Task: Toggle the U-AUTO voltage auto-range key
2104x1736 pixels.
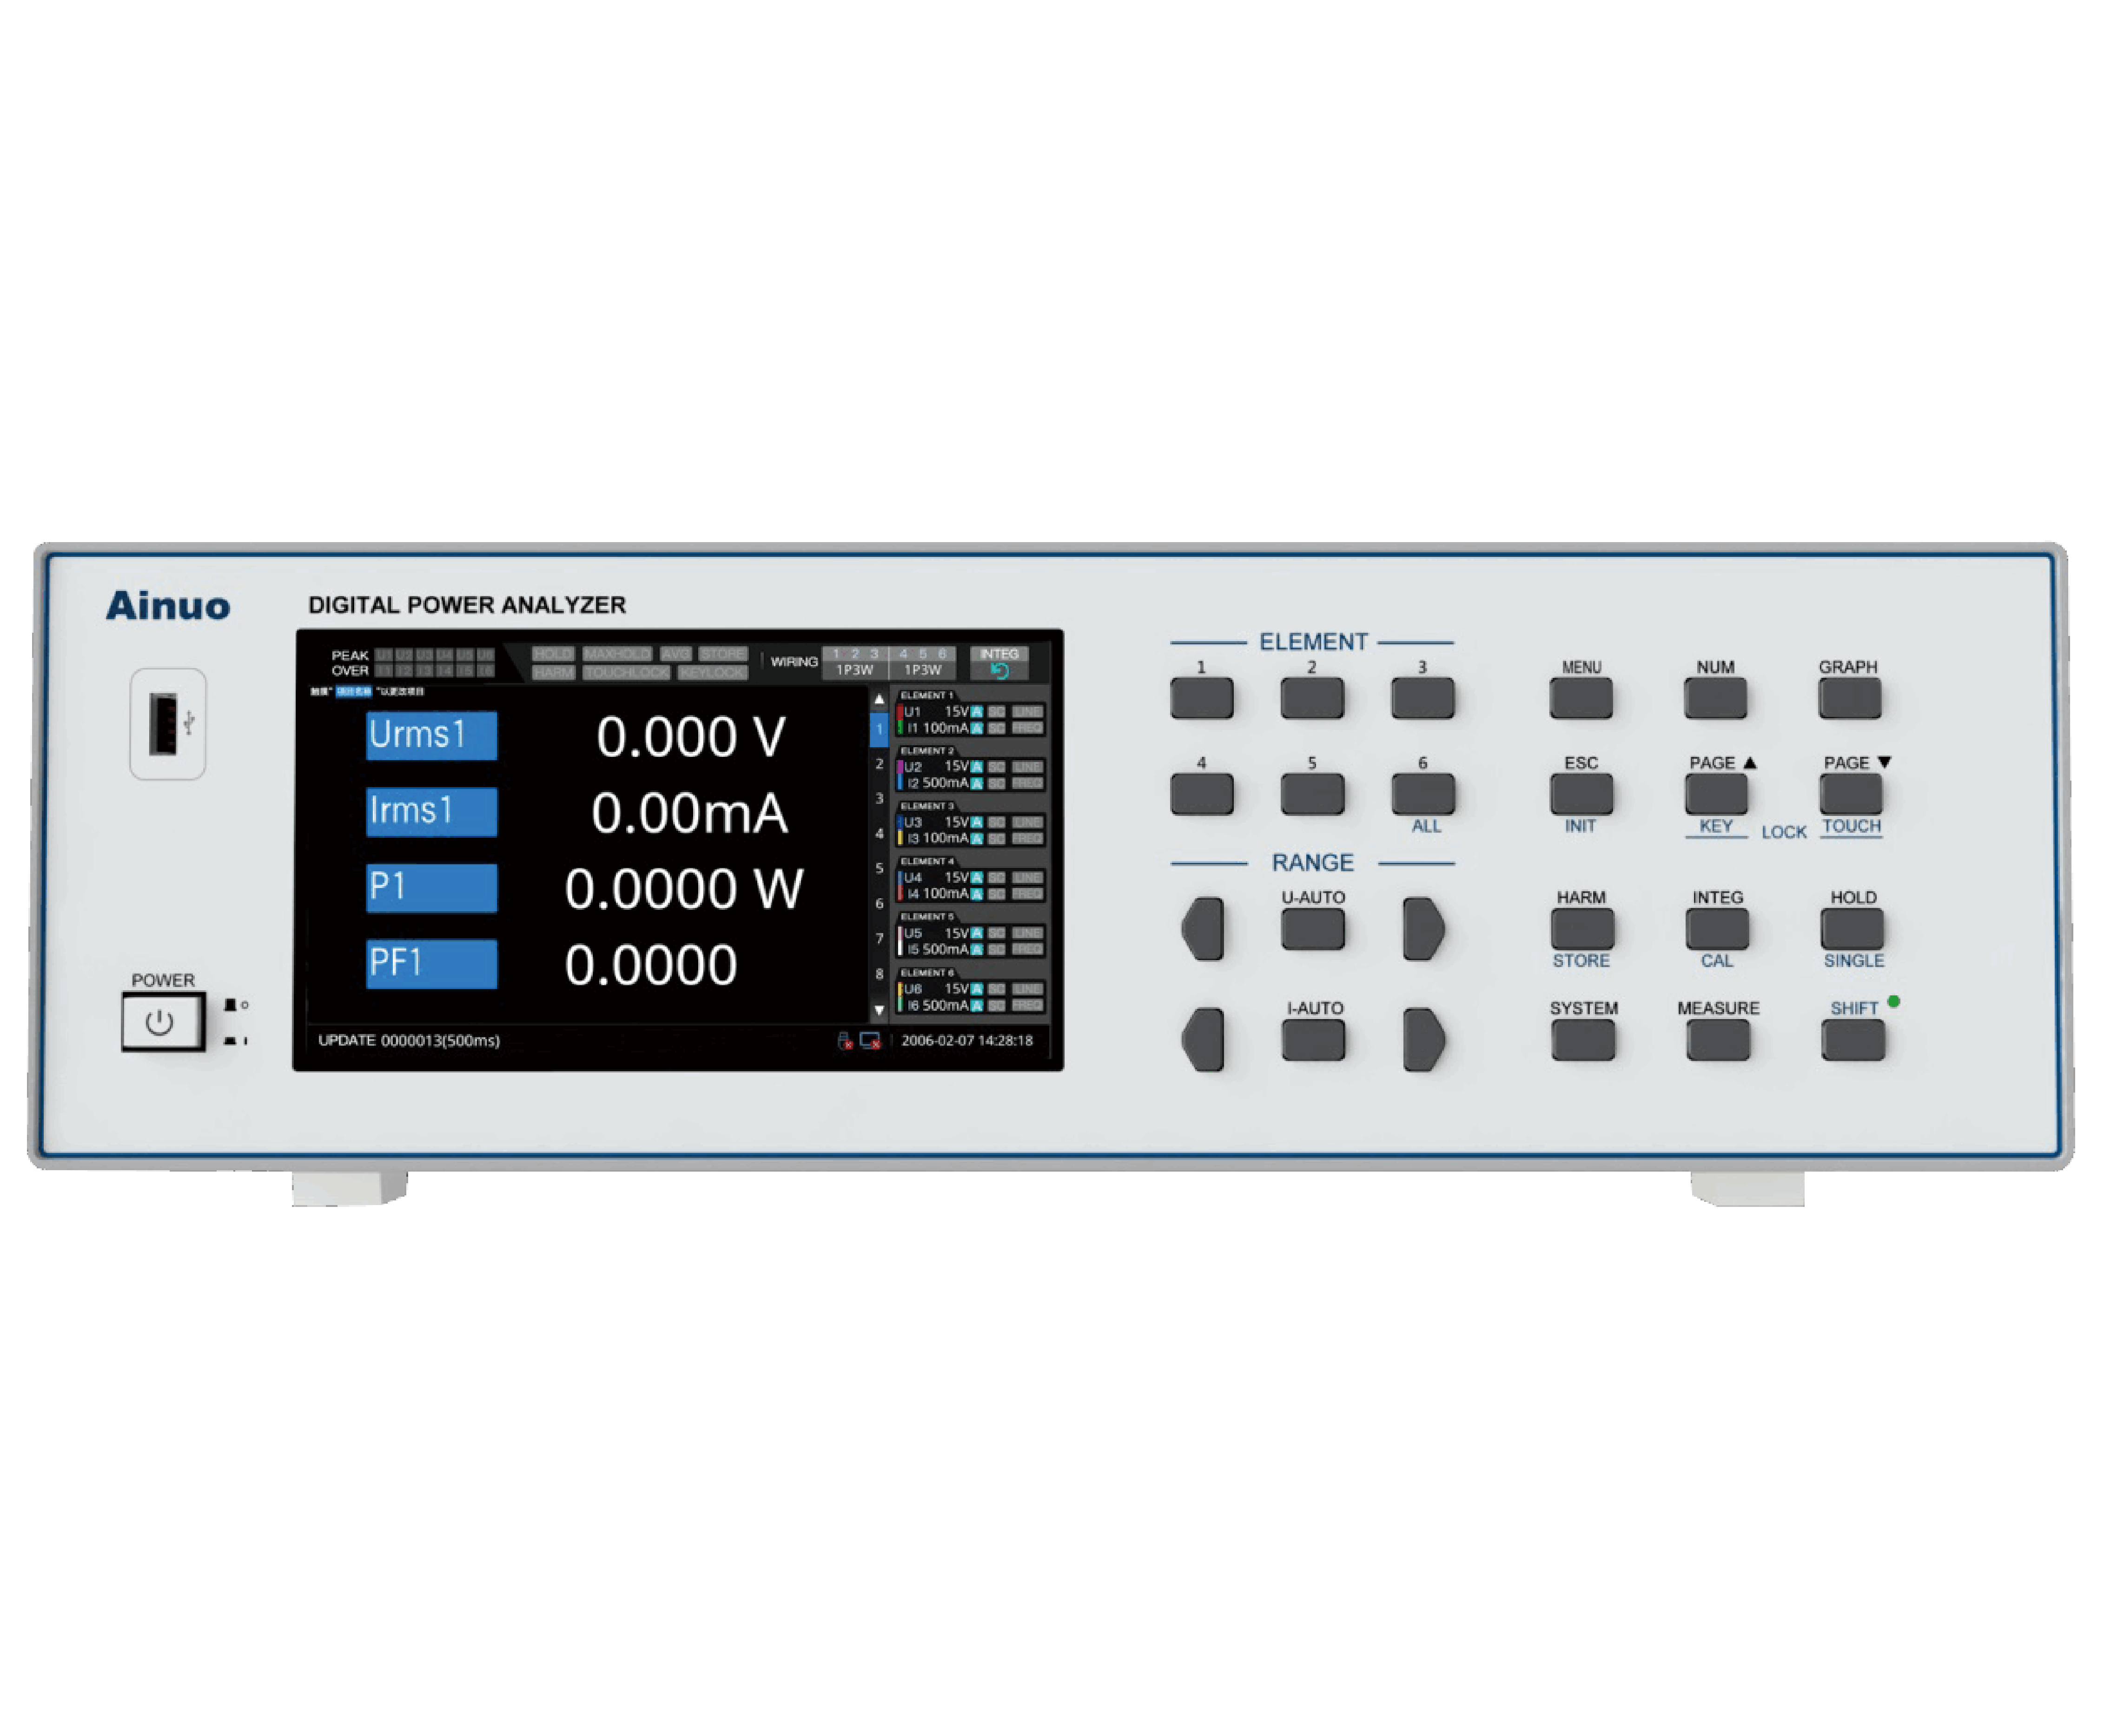Action: click(x=1312, y=929)
